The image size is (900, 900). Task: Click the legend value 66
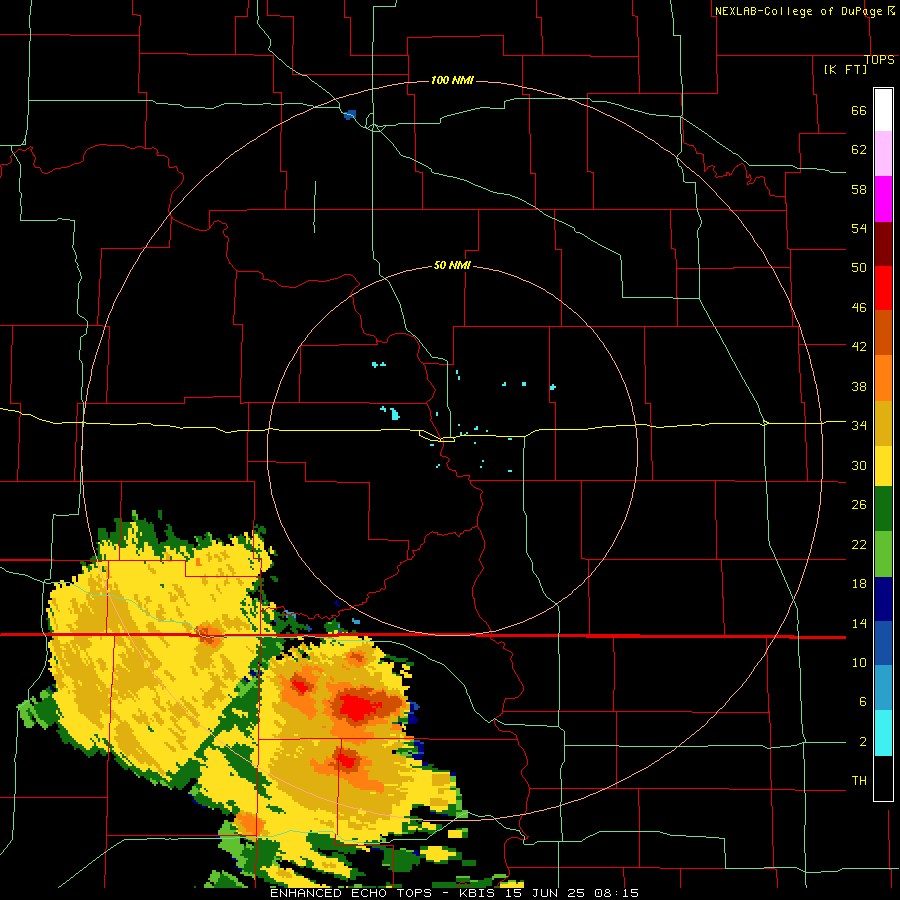859,111
